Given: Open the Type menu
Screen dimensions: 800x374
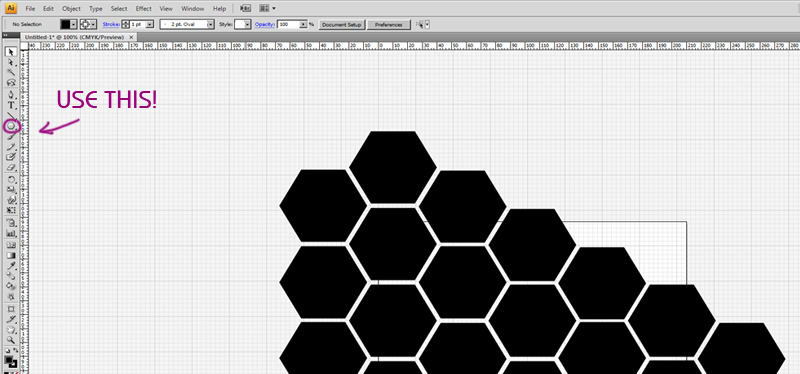Looking at the screenshot, I should [95, 9].
